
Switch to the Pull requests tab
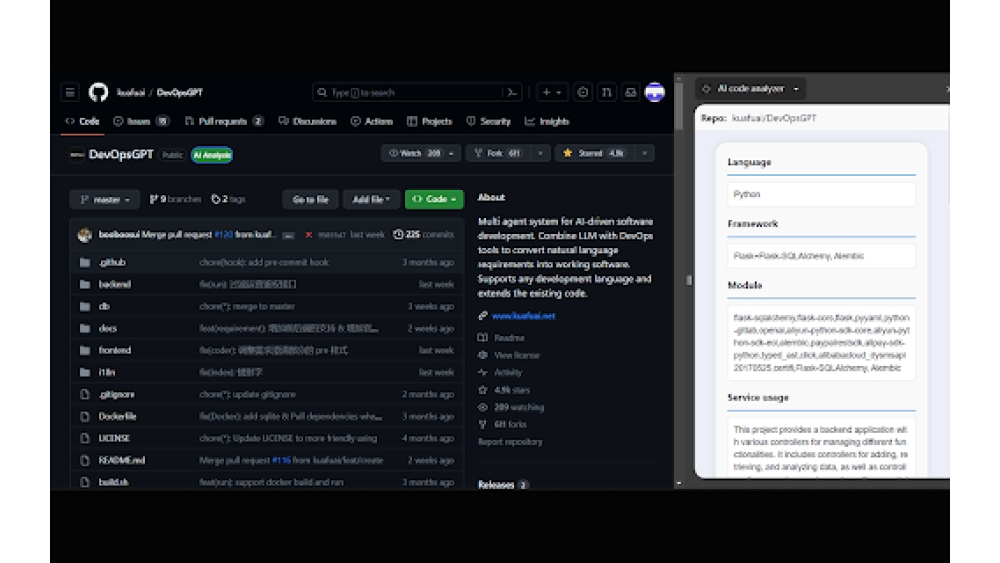[224, 121]
